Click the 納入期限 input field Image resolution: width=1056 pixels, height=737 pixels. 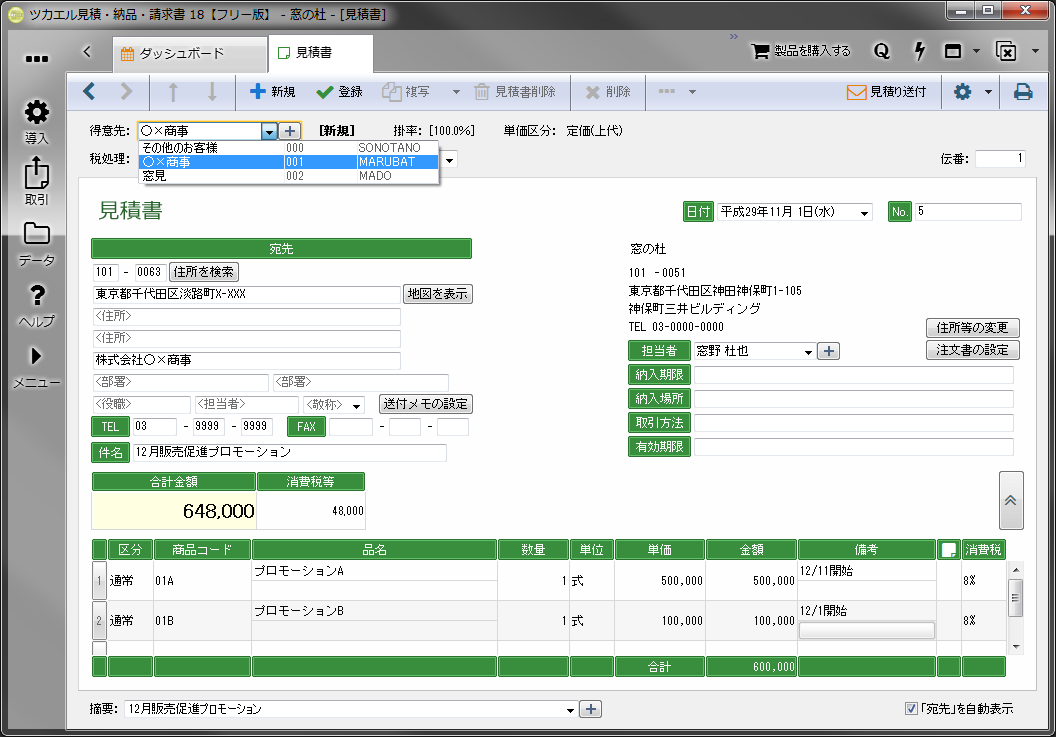coord(853,375)
